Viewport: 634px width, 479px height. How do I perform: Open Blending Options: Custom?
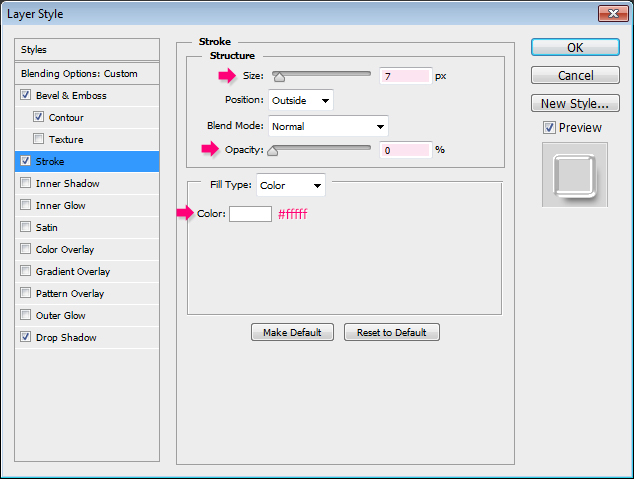click(x=87, y=74)
